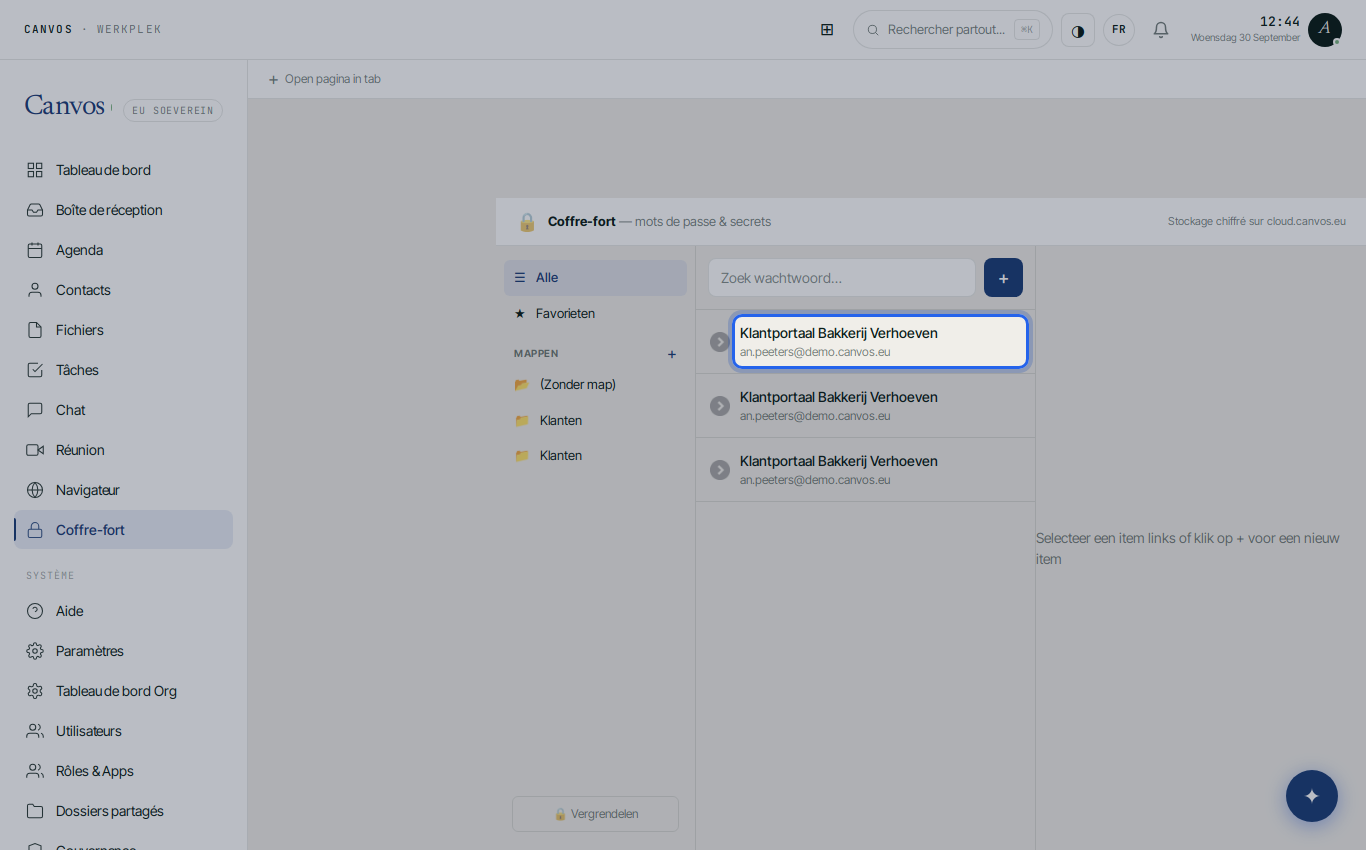1366x850 pixels.
Task: Open the user avatar menu
Action: coord(1324,30)
